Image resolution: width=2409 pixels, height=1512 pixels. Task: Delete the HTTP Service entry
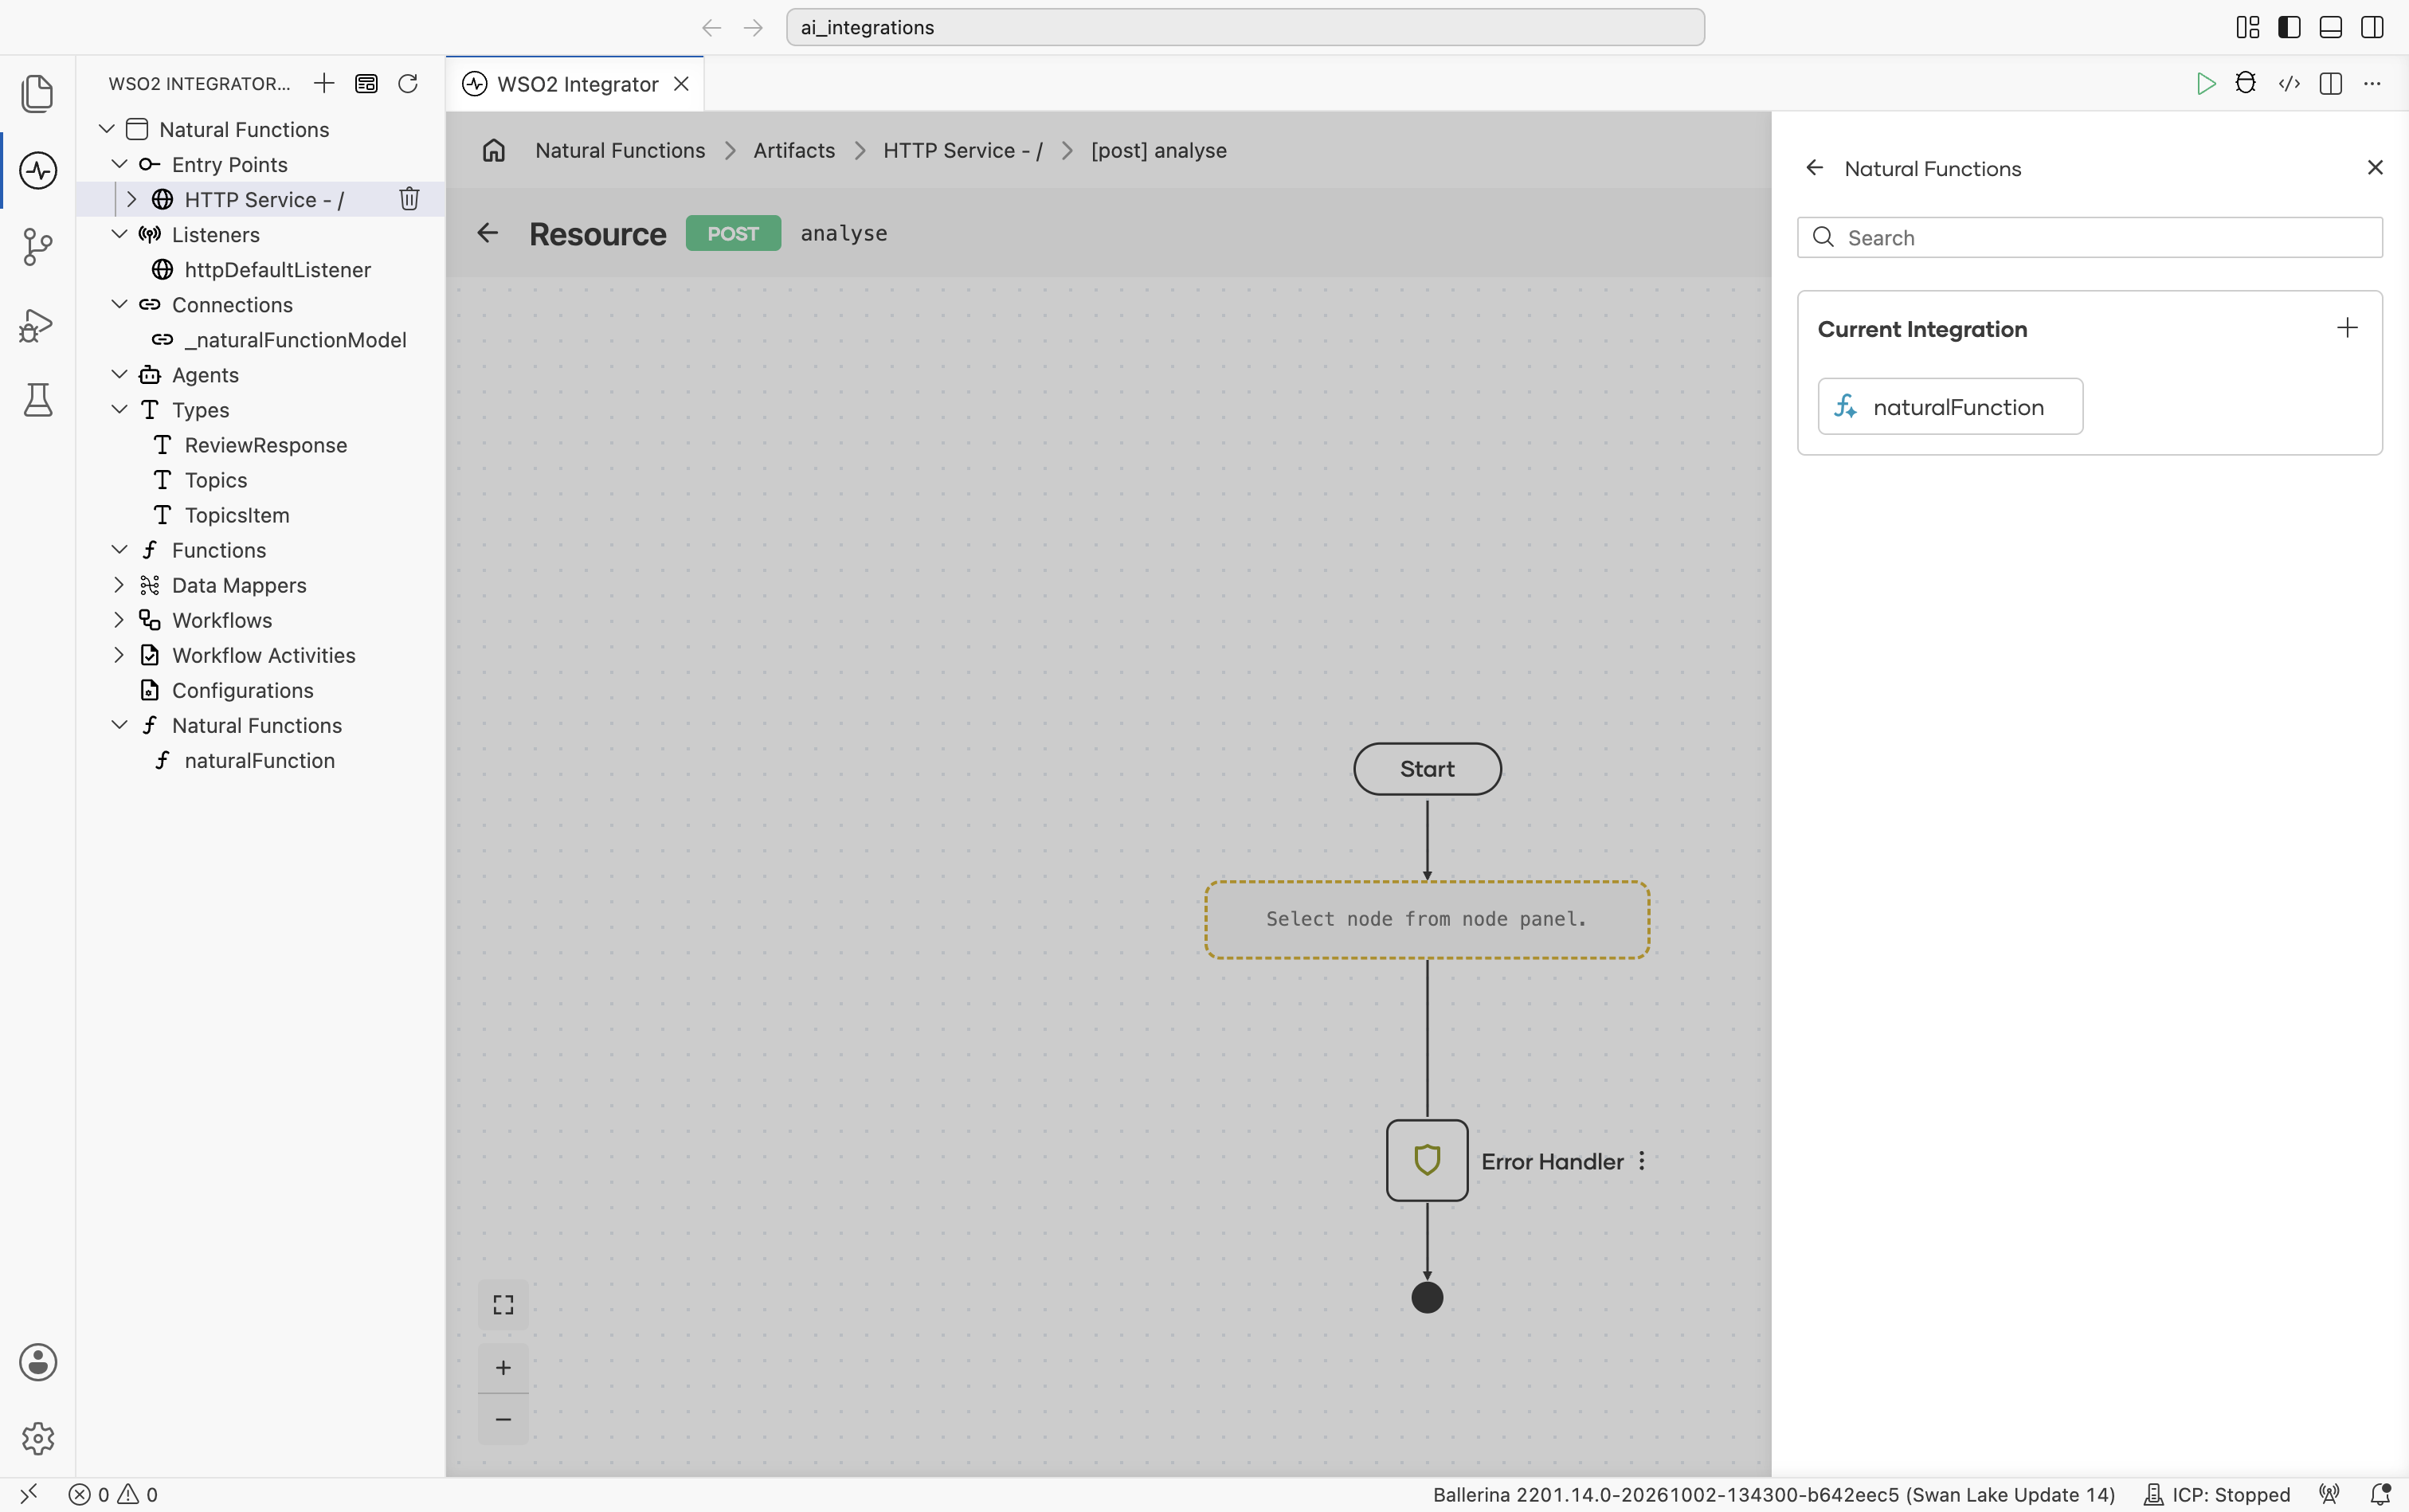(x=409, y=199)
